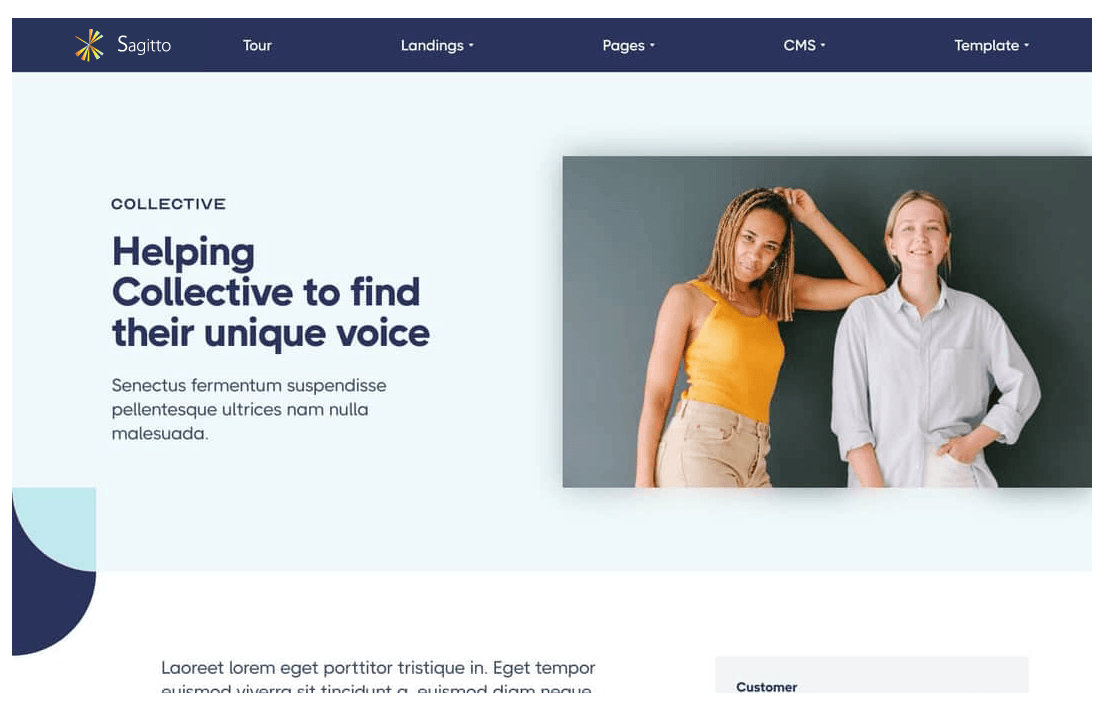Viewport: 1112px width, 709px height.
Task: Expand the Pages dropdown menu
Action: point(628,45)
